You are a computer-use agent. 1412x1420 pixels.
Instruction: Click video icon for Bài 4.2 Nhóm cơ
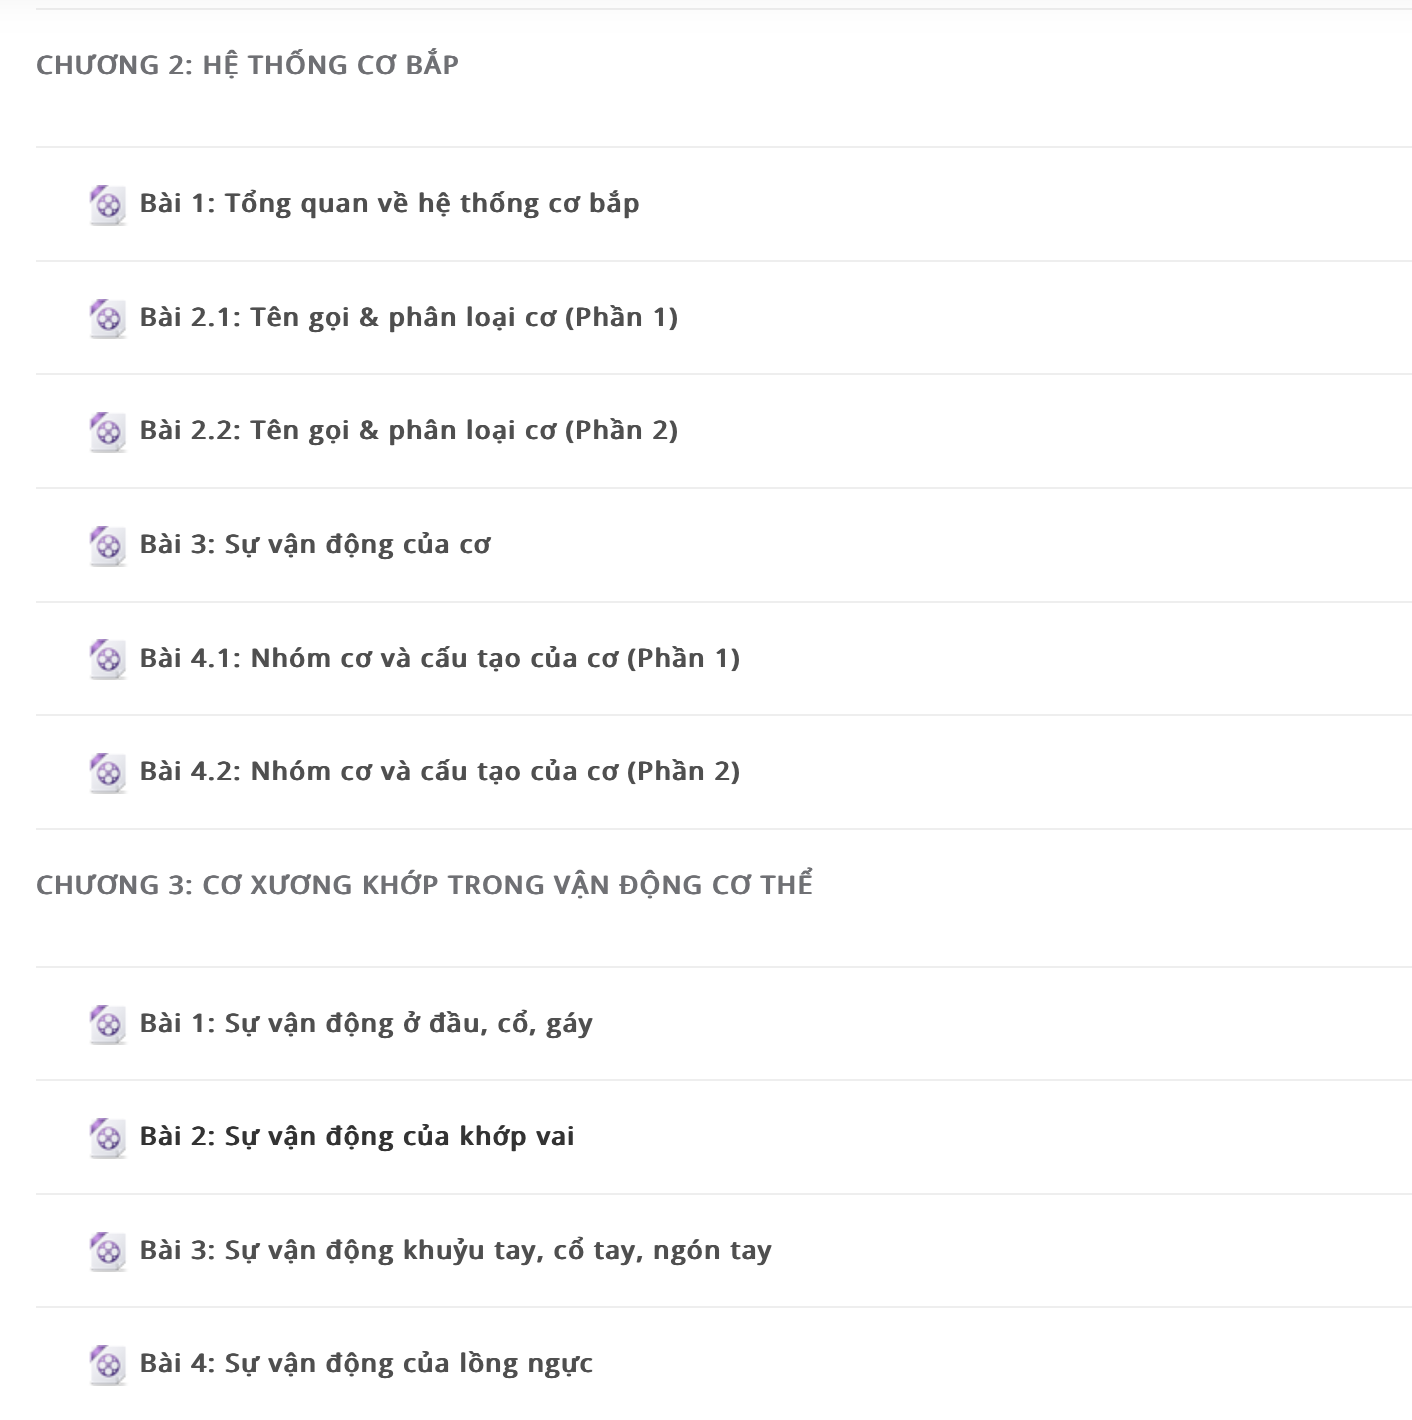pos(107,772)
